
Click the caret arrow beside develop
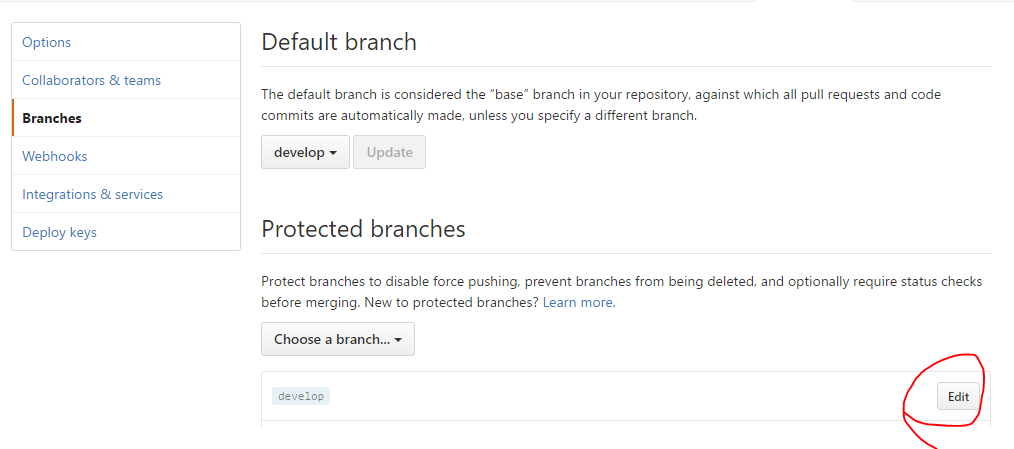point(333,153)
